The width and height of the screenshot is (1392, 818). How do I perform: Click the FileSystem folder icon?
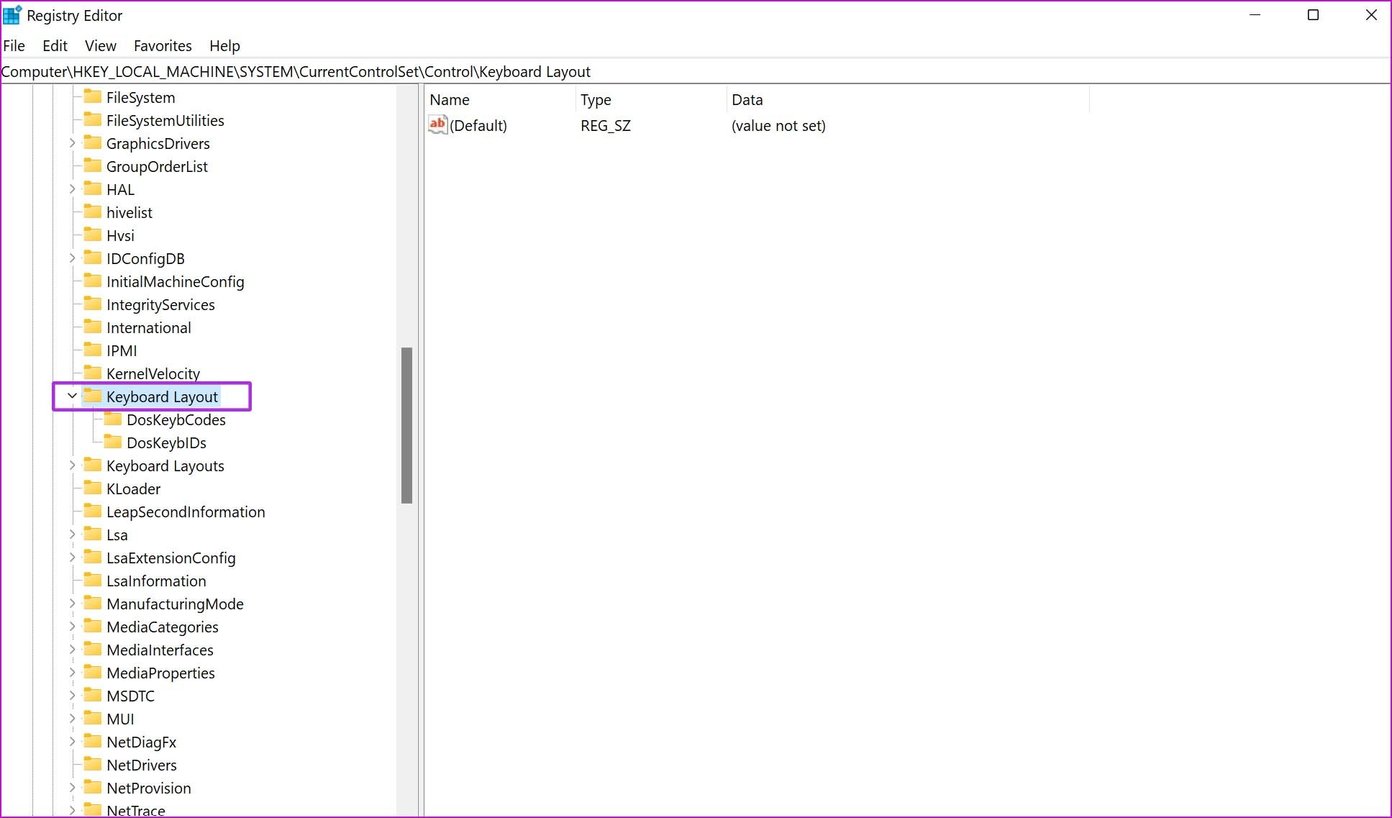[x=92, y=97]
